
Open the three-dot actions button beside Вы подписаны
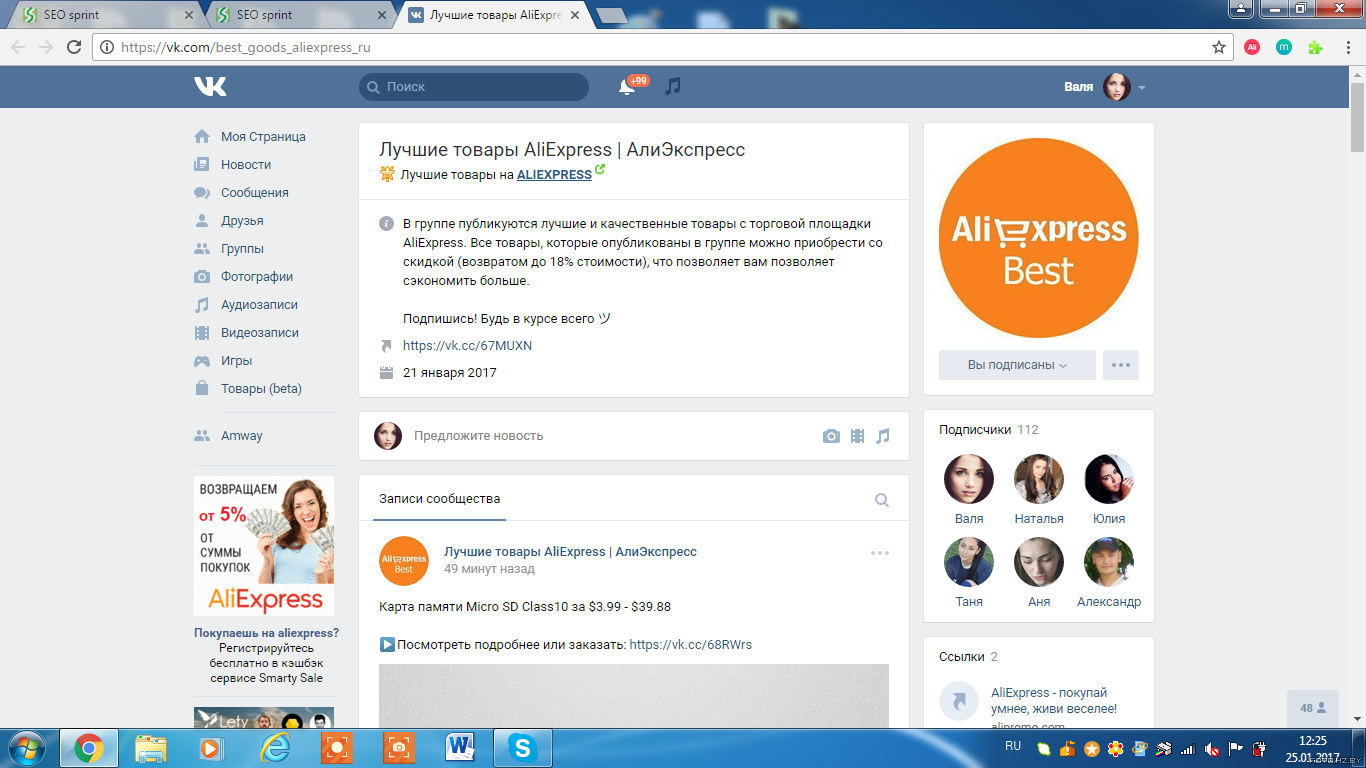pyautogui.click(x=1121, y=365)
